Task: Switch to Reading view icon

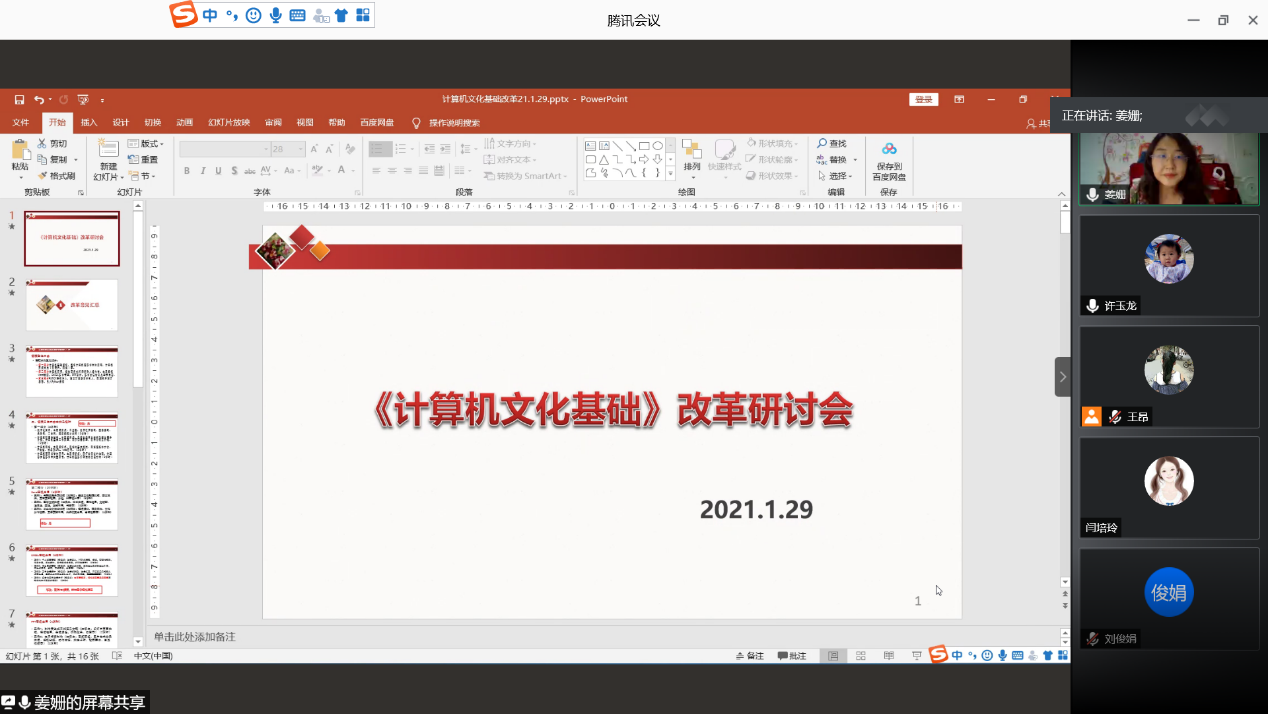Action: pos(888,656)
